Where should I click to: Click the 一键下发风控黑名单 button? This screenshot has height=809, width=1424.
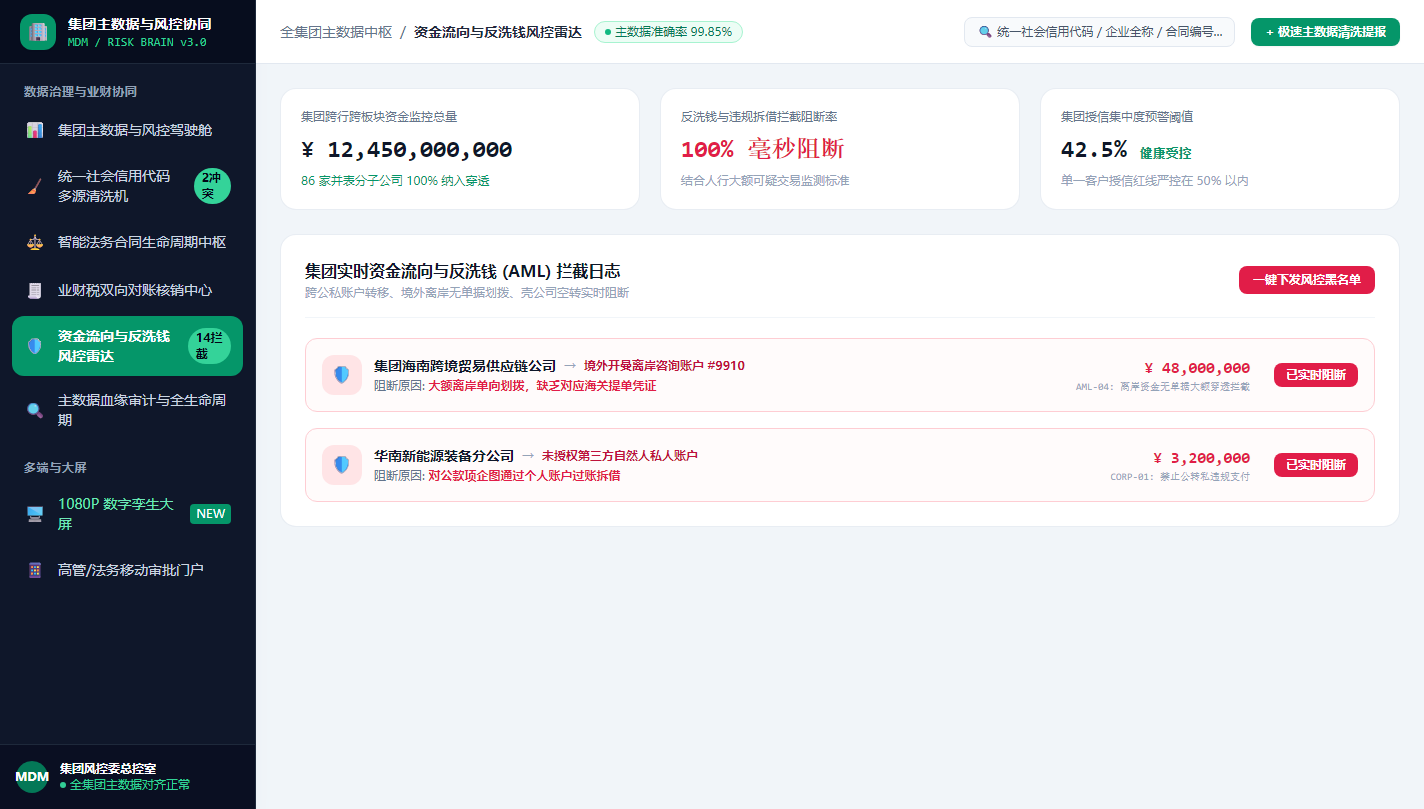1307,280
